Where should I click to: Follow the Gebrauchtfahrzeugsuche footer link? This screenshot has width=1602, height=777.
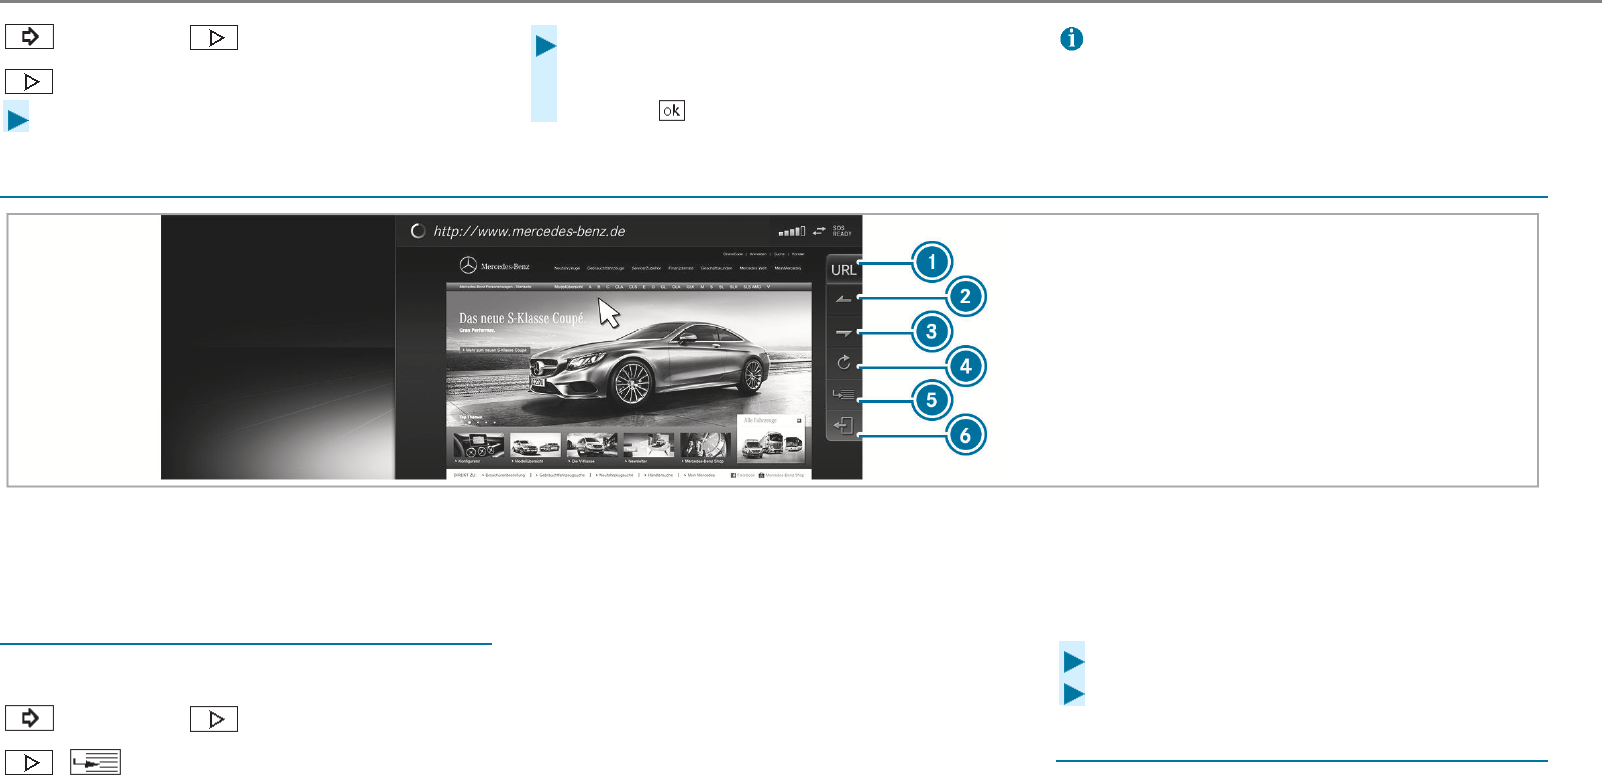pyautogui.click(x=560, y=475)
